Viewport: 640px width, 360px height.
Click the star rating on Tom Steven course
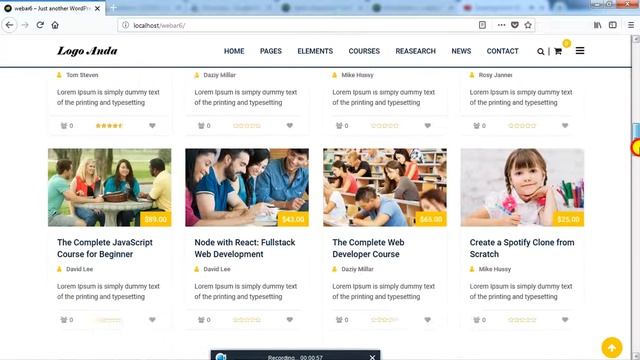pyautogui.click(x=109, y=126)
